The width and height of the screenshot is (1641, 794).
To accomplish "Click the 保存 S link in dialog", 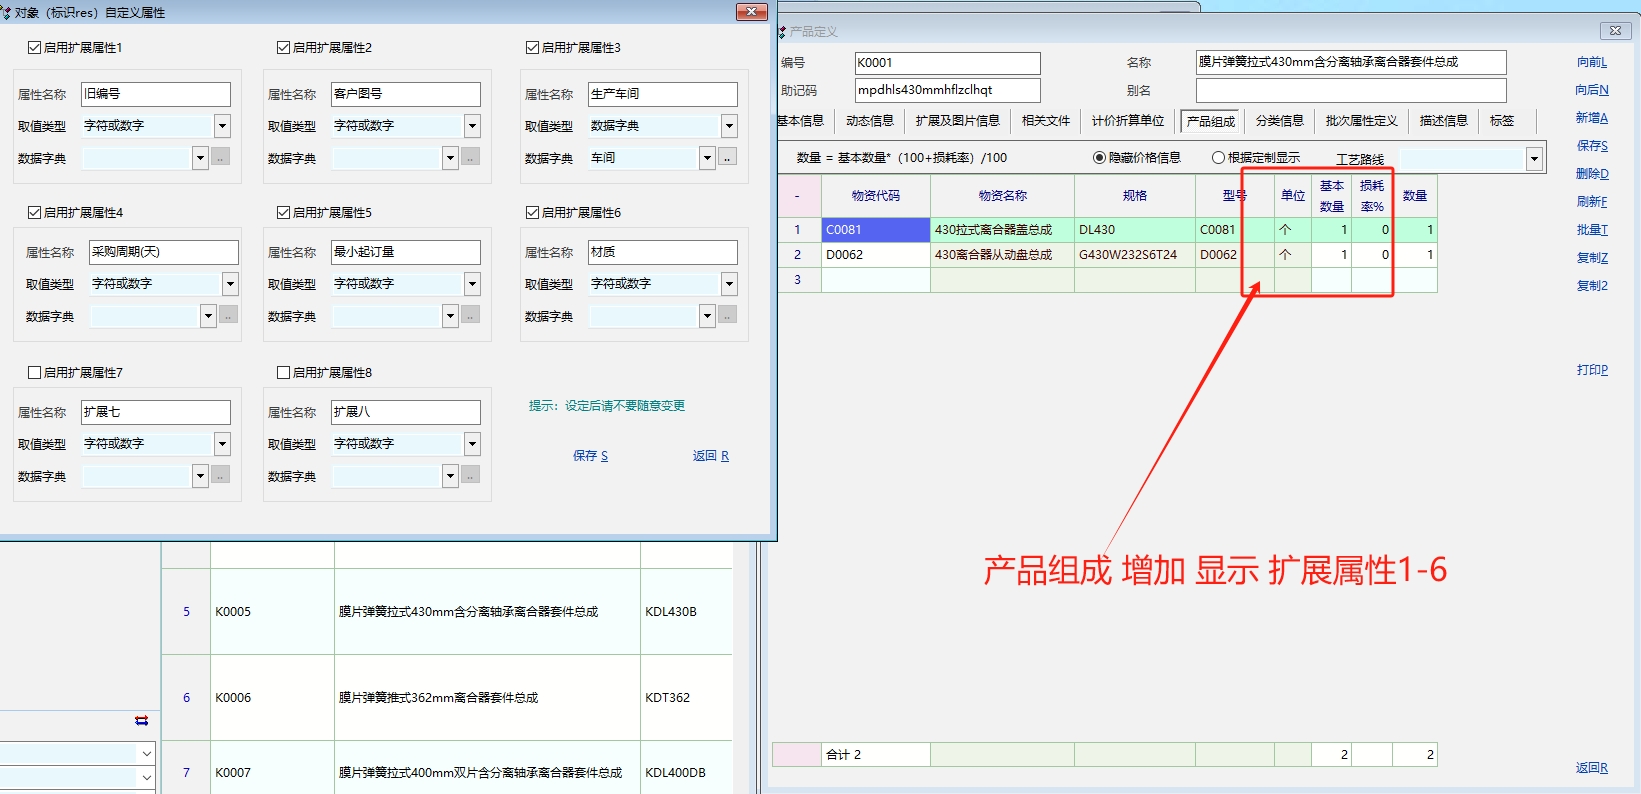I will tap(590, 456).
